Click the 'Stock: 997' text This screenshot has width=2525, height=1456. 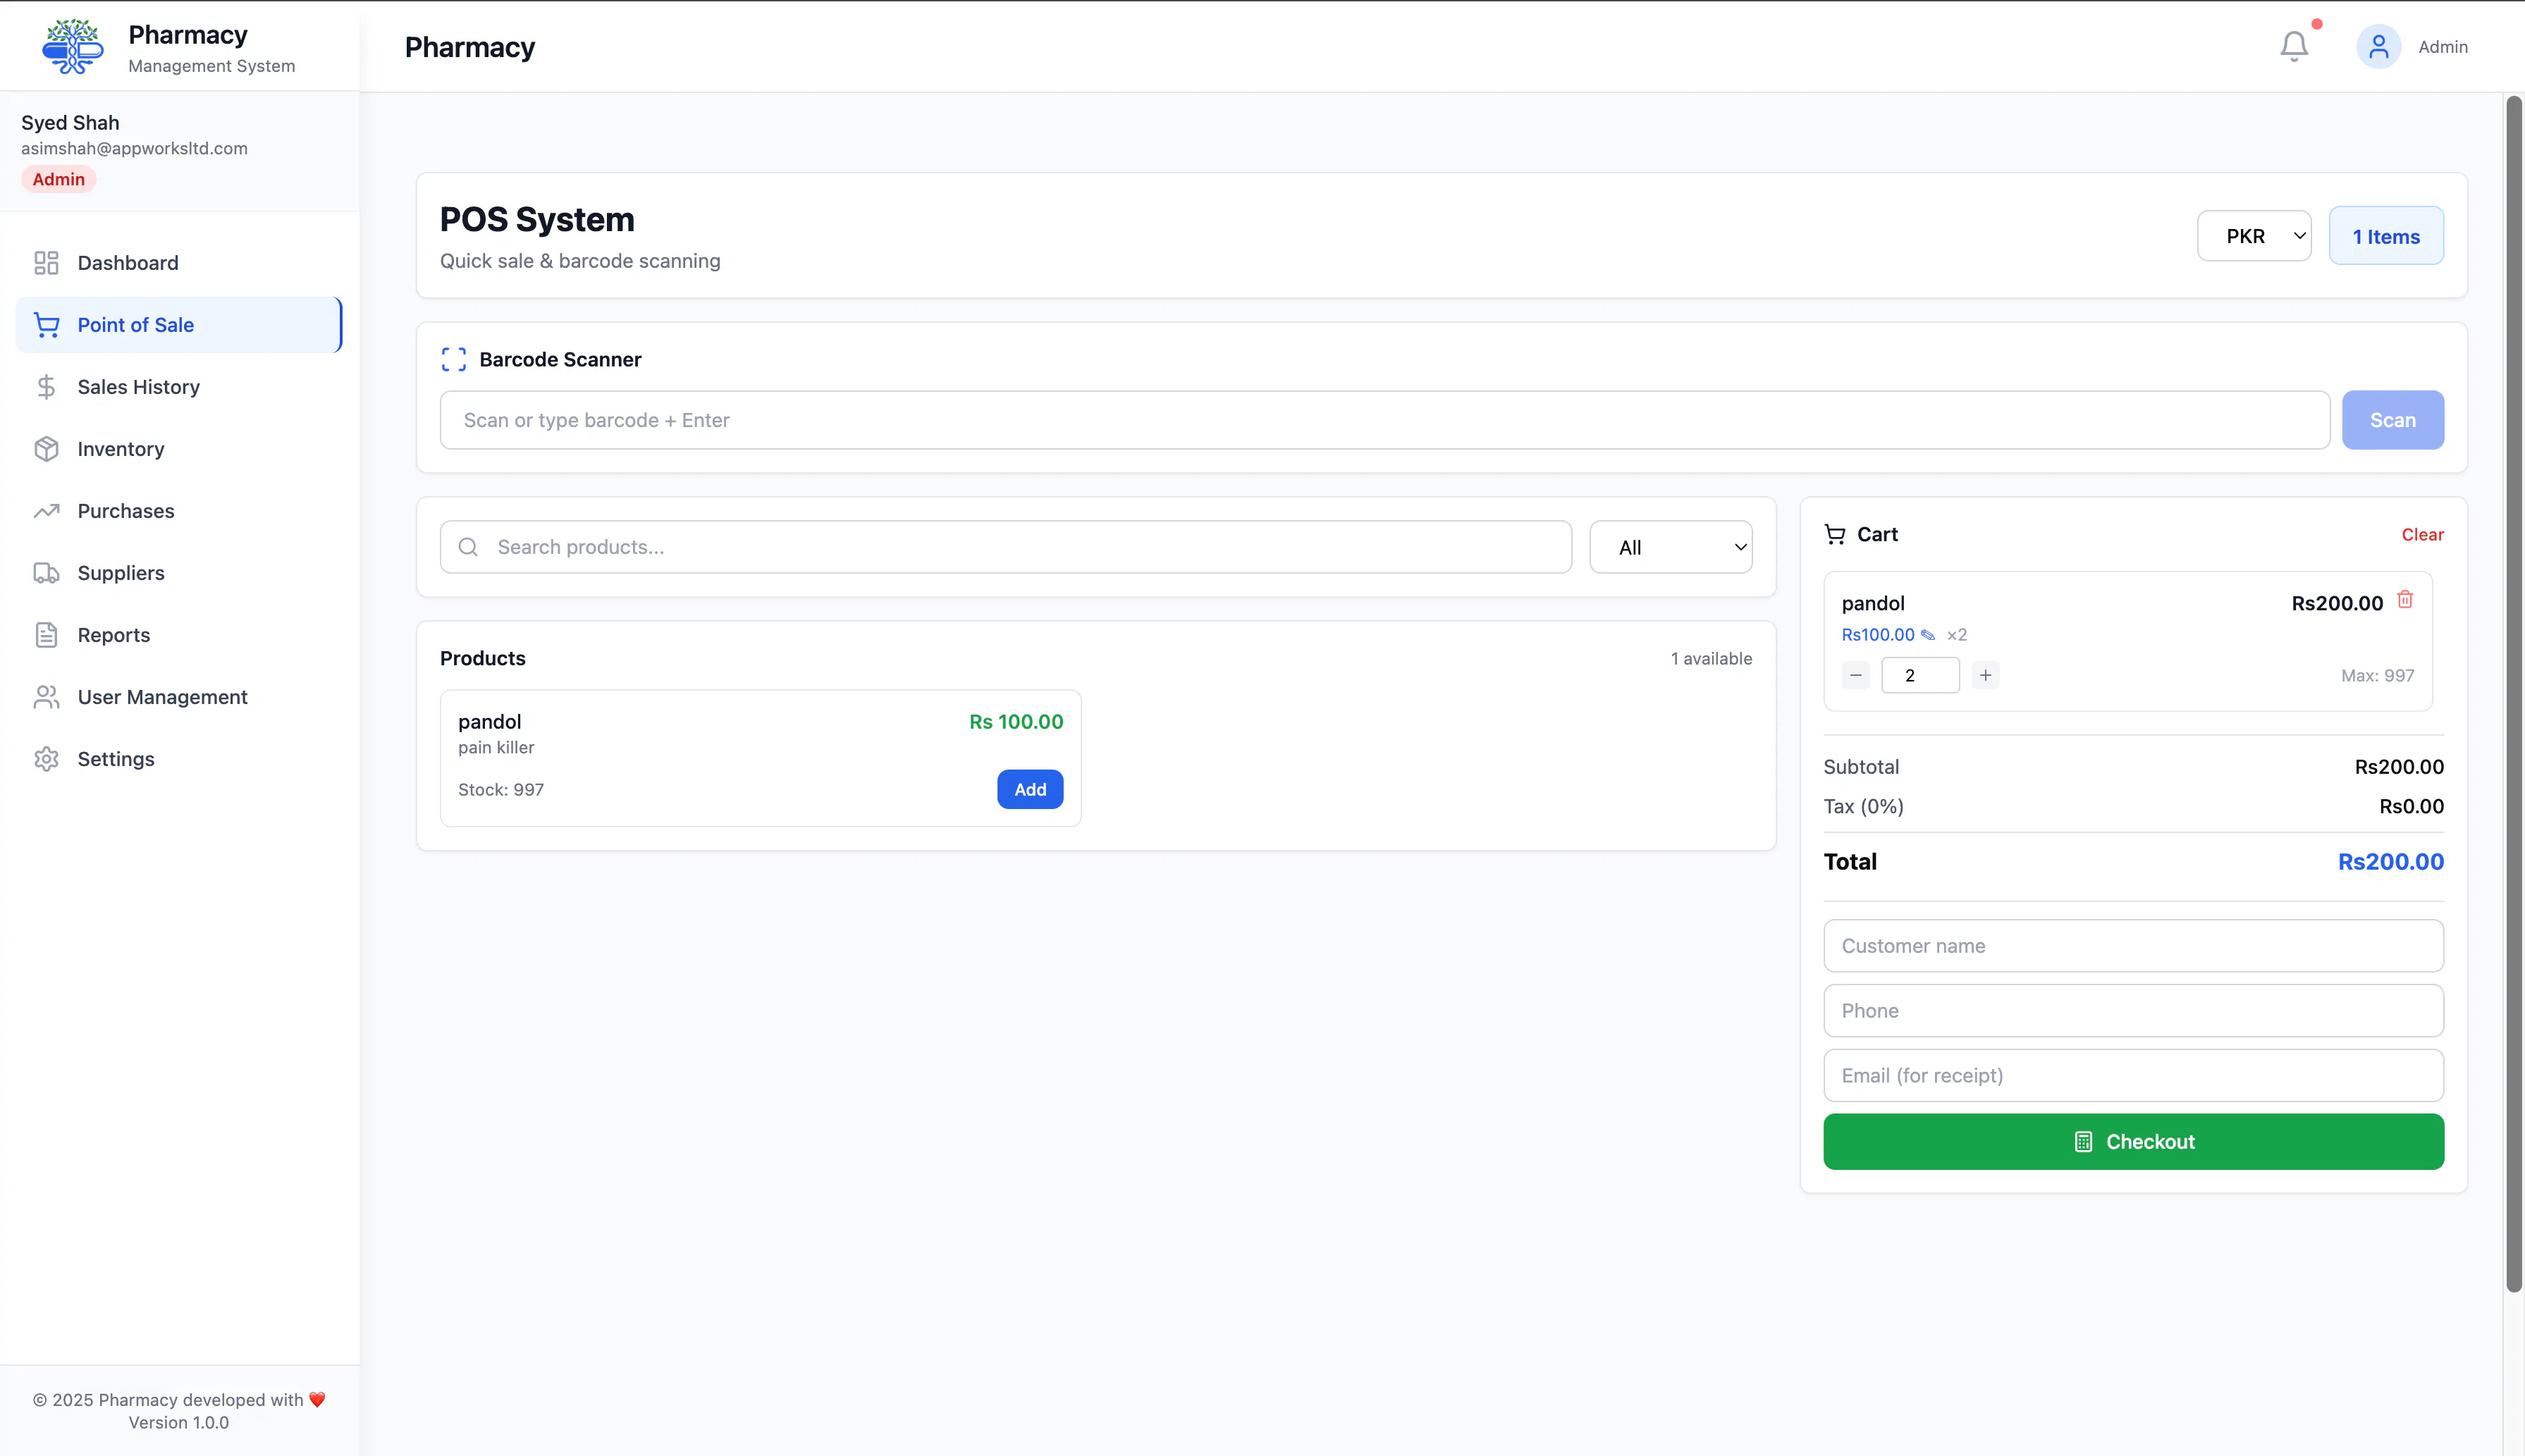[x=501, y=790]
